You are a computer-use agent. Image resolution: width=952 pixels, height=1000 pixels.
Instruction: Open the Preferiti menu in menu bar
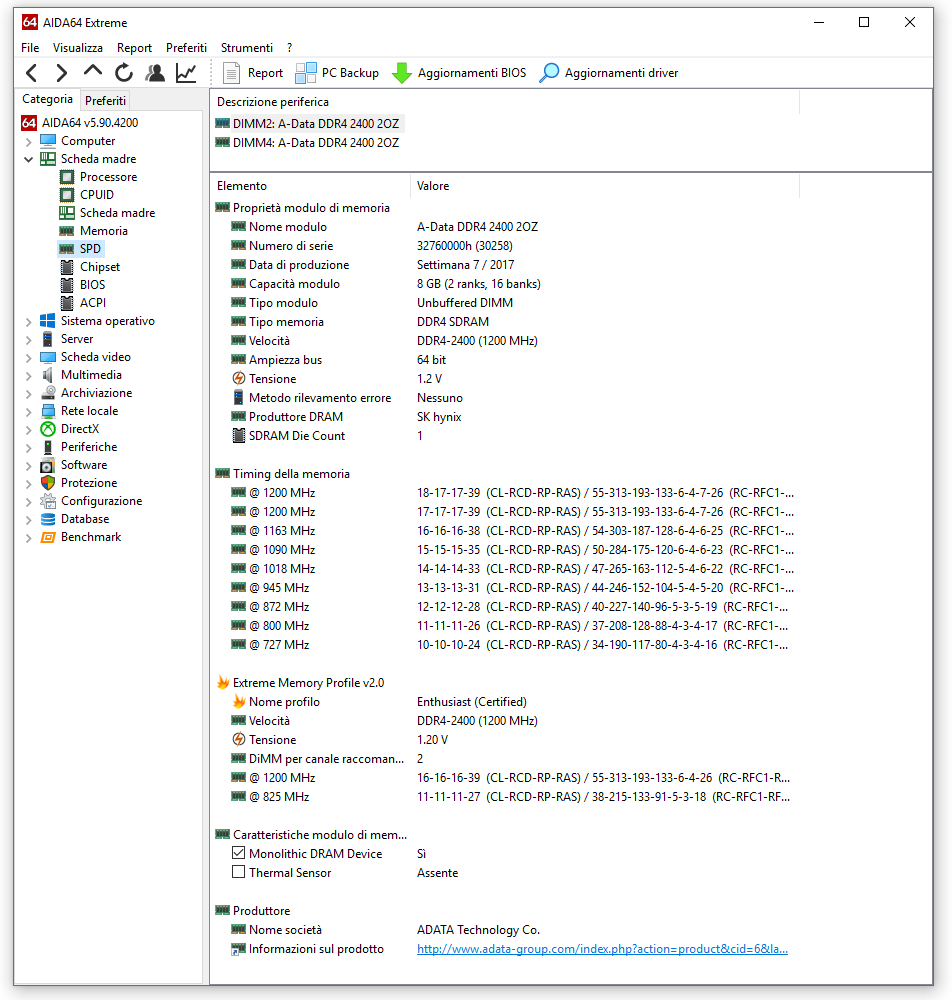186,48
